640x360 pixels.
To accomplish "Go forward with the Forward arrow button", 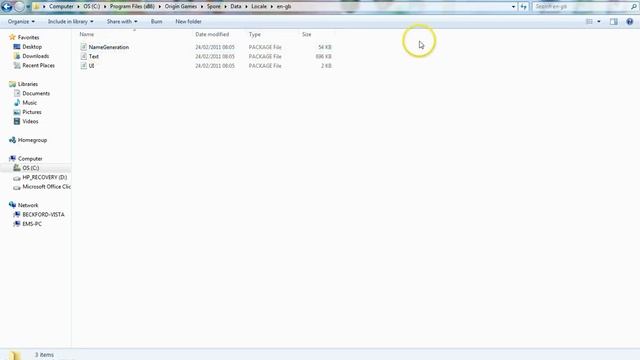I will click(19, 7).
